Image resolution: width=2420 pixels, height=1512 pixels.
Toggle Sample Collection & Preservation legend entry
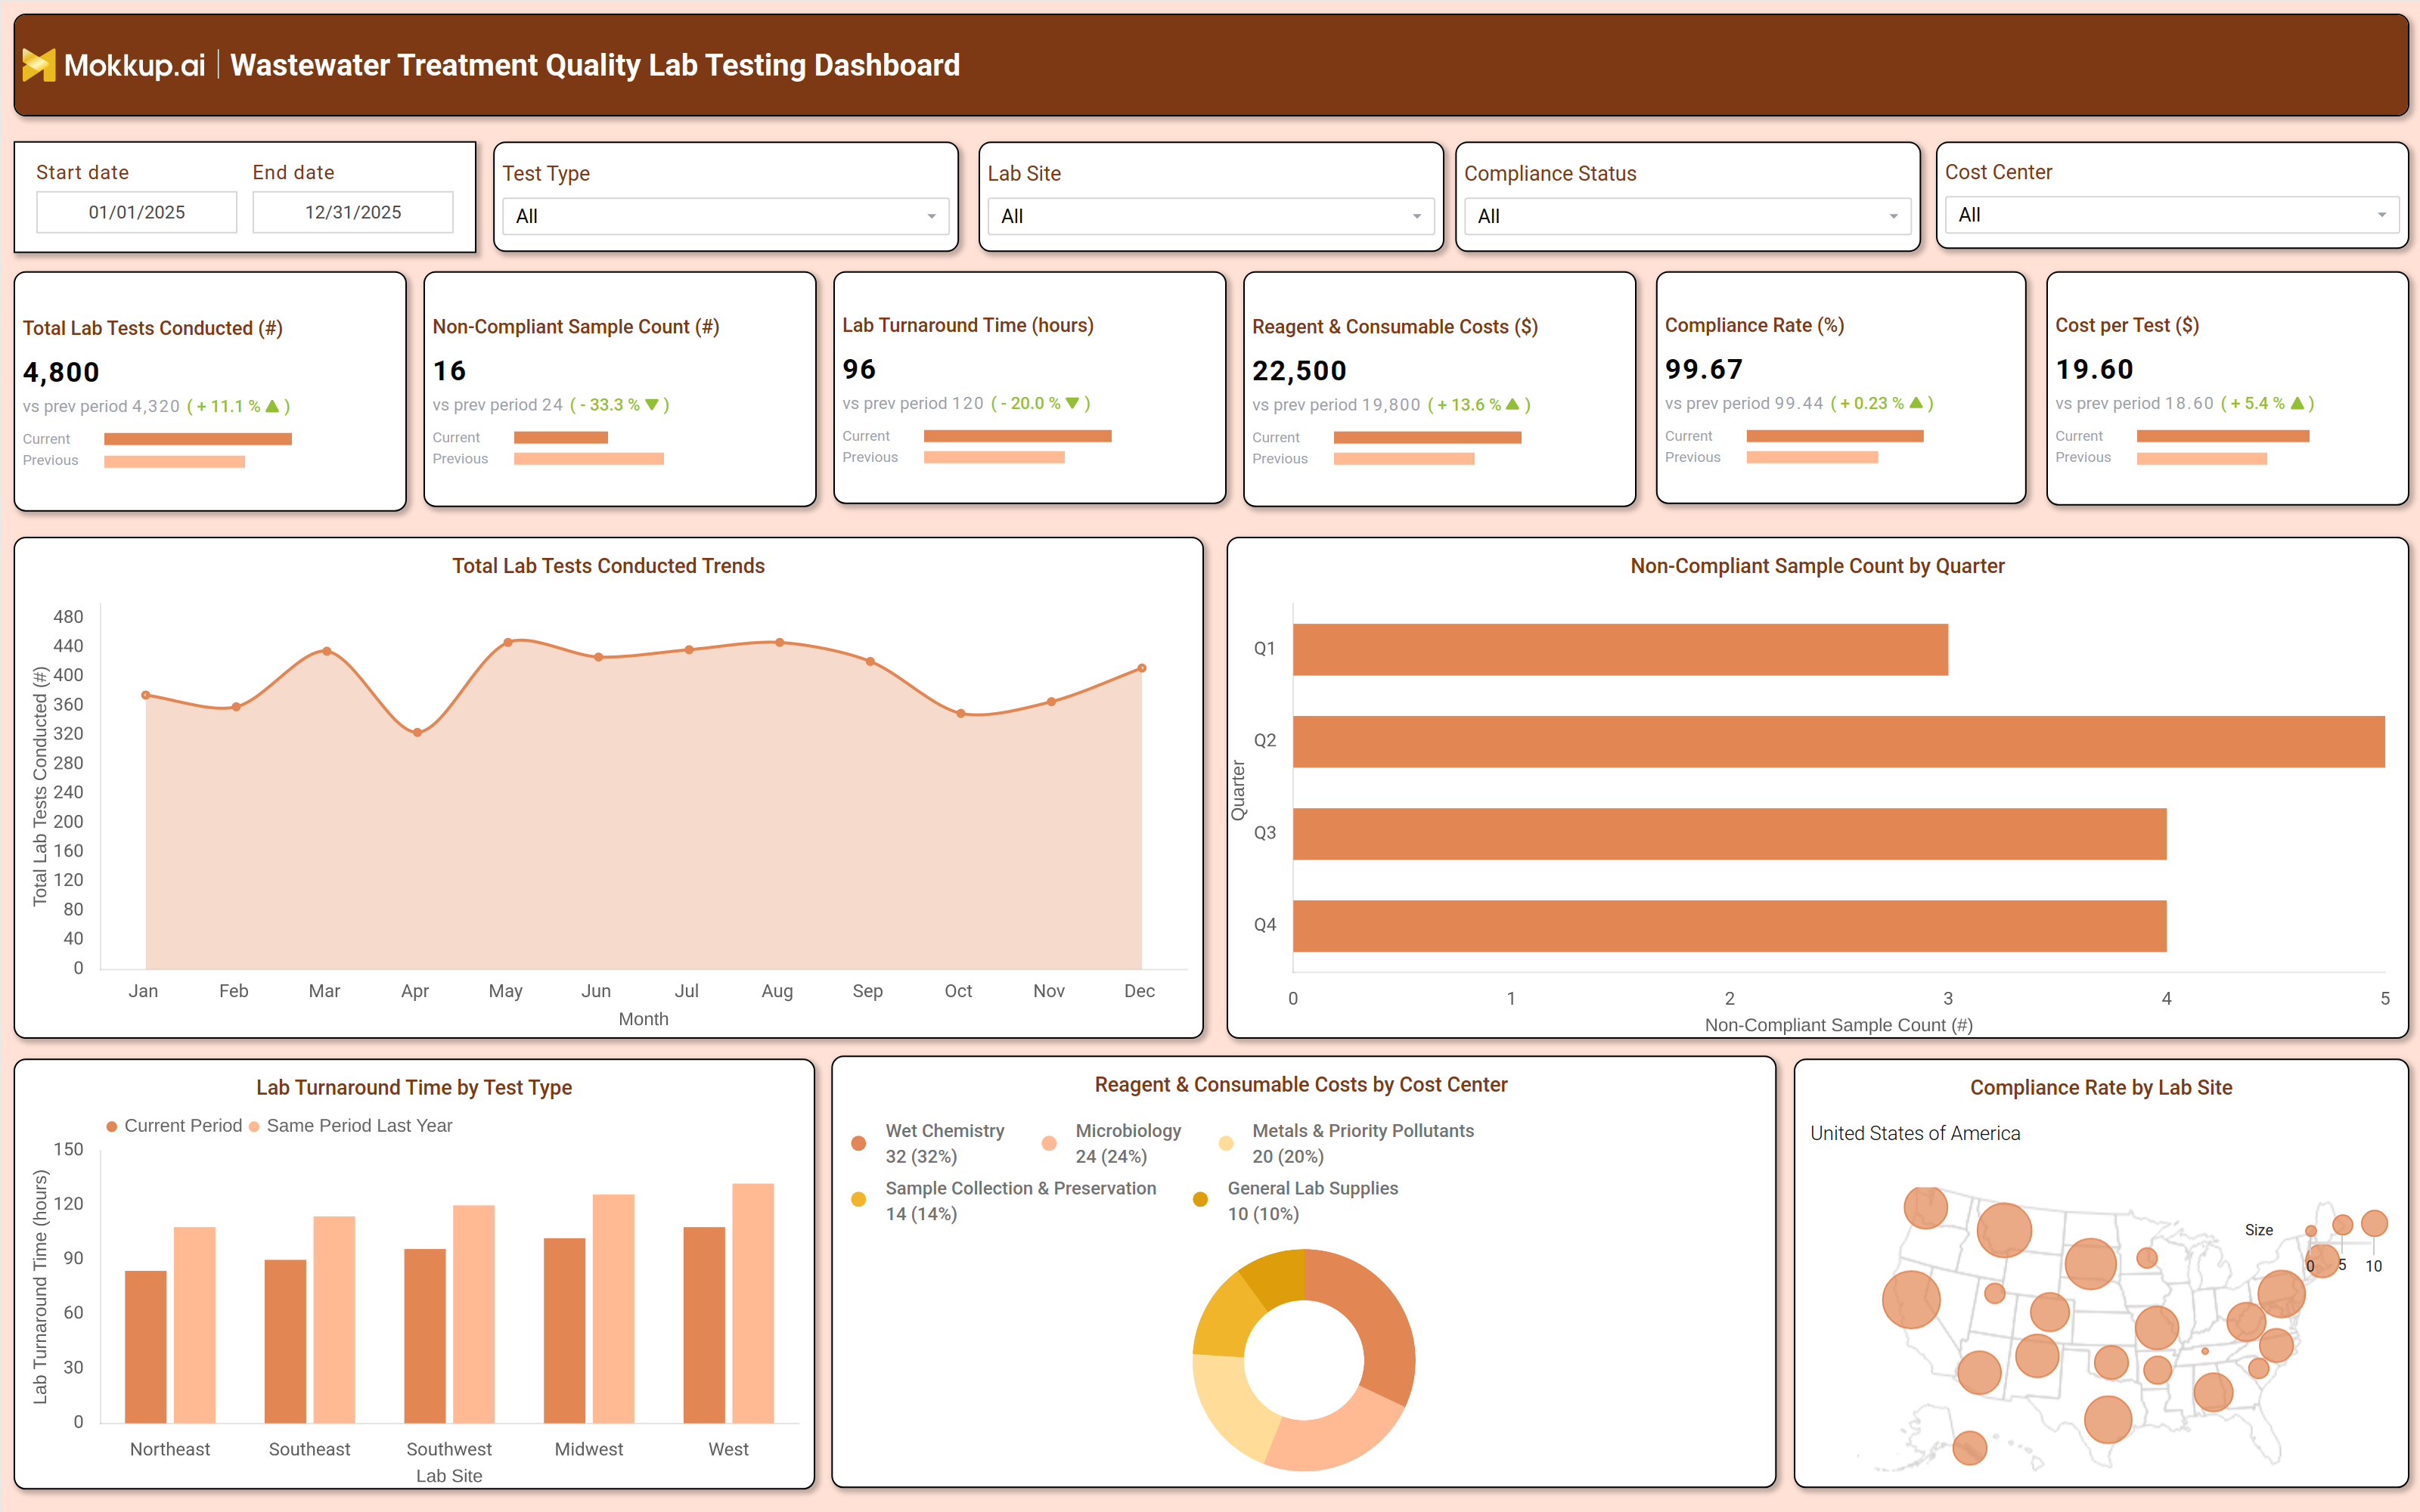[1004, 1200]
